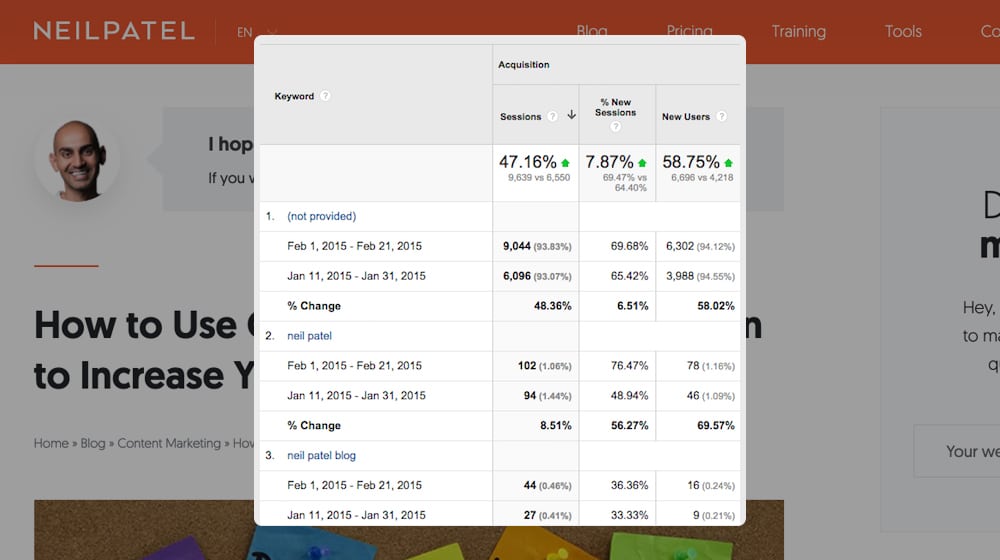The width and height of the screenshot is (1000, 560).
Task: Click the article hero image
Action: pyautogui.click(x=409, y=530)
